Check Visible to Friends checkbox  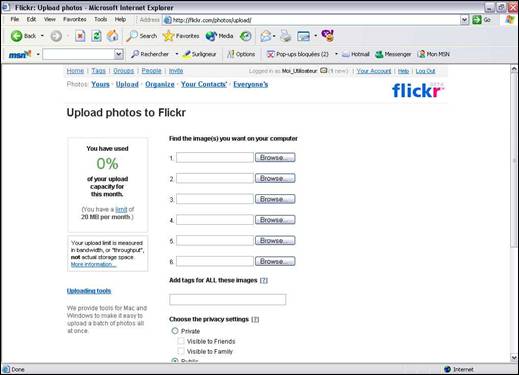(x=181, y=341)
